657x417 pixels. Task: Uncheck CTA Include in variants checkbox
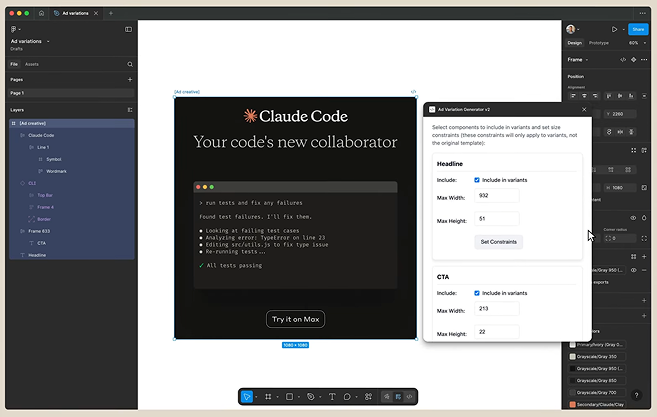coord(477,293)
